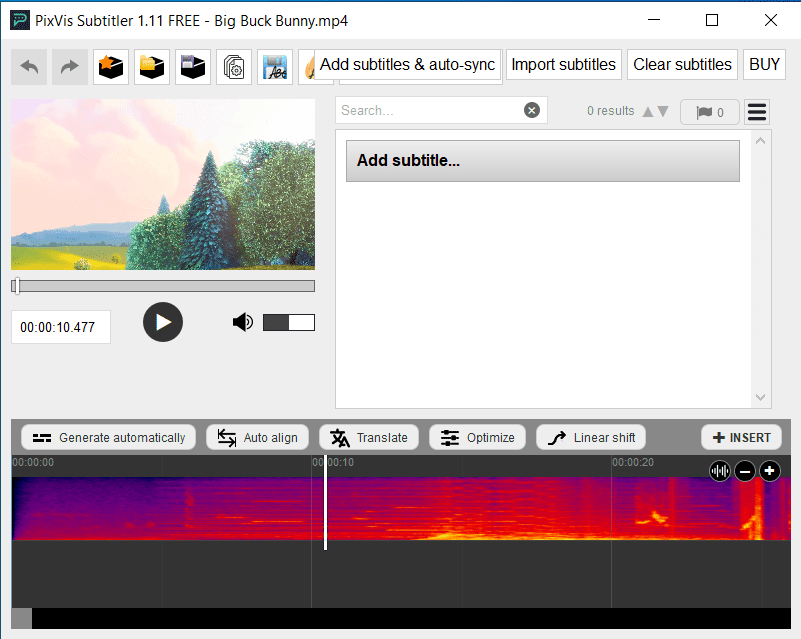Click the partially hidden flame icon button
Image resolution: width=801 pixels, height=639 pixels.
click(307, 67)
